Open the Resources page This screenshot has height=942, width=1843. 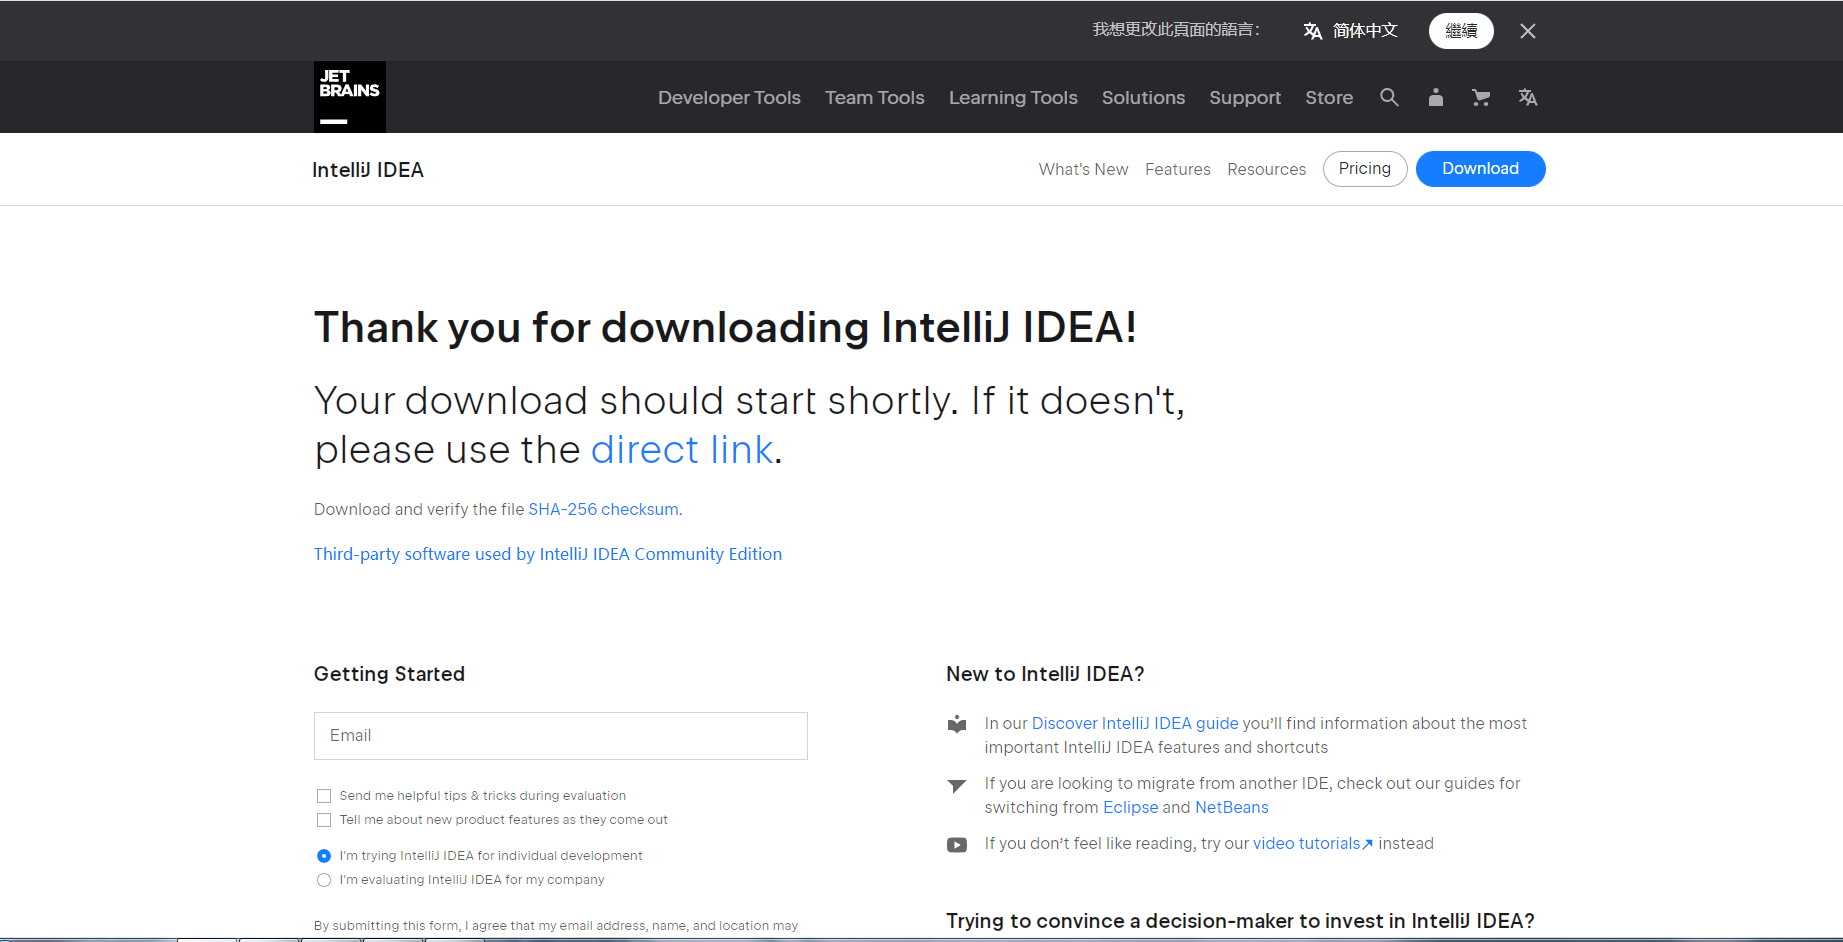tap(1266, 169)
